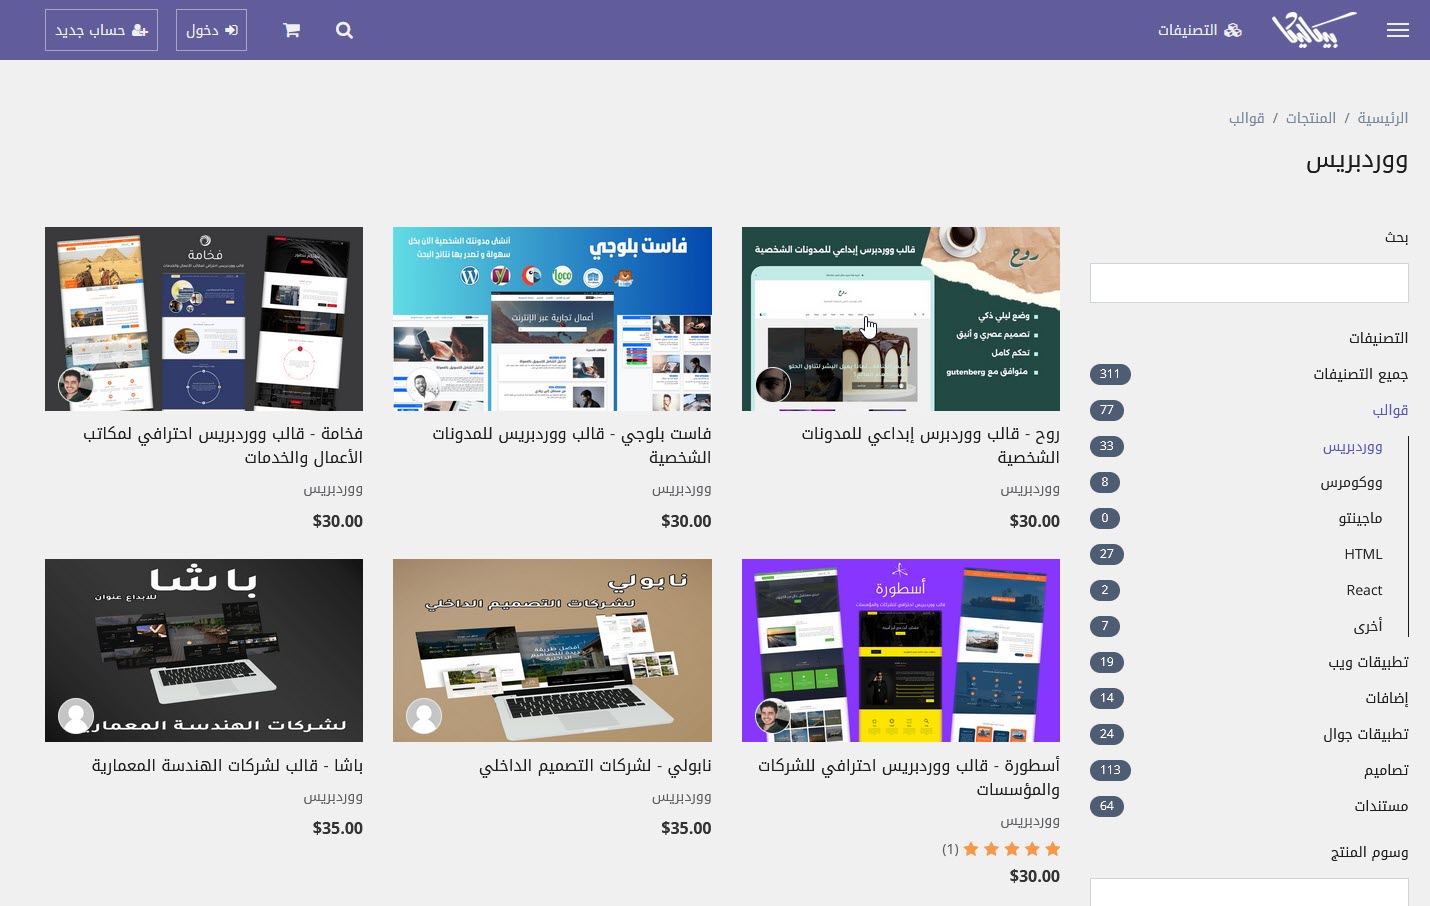This screenshot has height=906, width=1430.
Task: Click author avatar on فخامة template
Action: (76, 385)
